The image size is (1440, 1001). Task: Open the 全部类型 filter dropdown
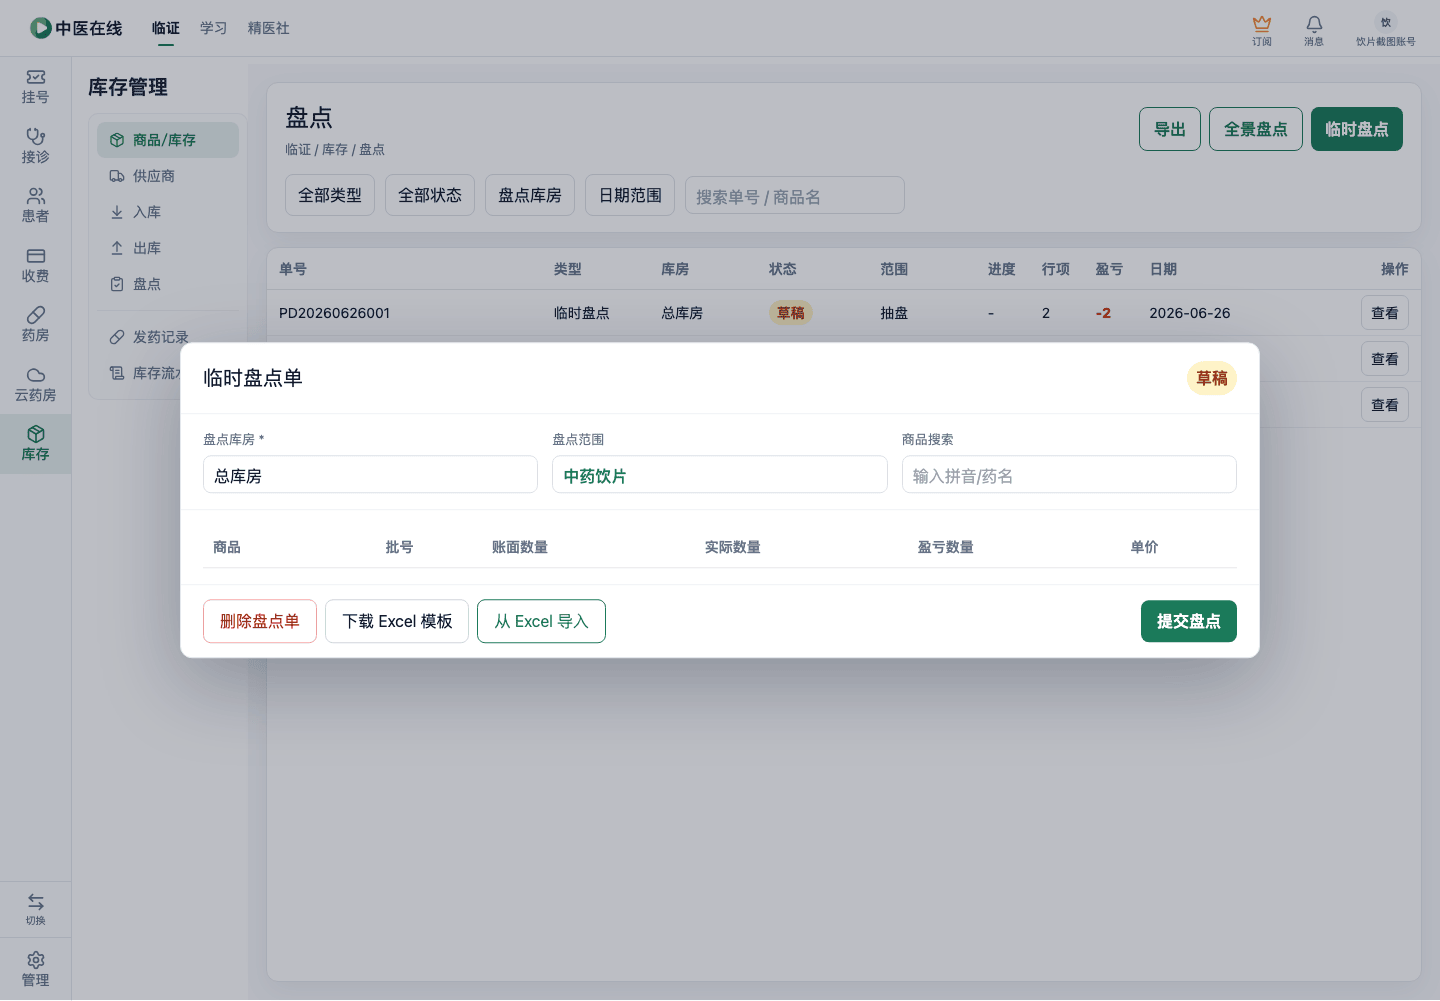coord(330,195)
